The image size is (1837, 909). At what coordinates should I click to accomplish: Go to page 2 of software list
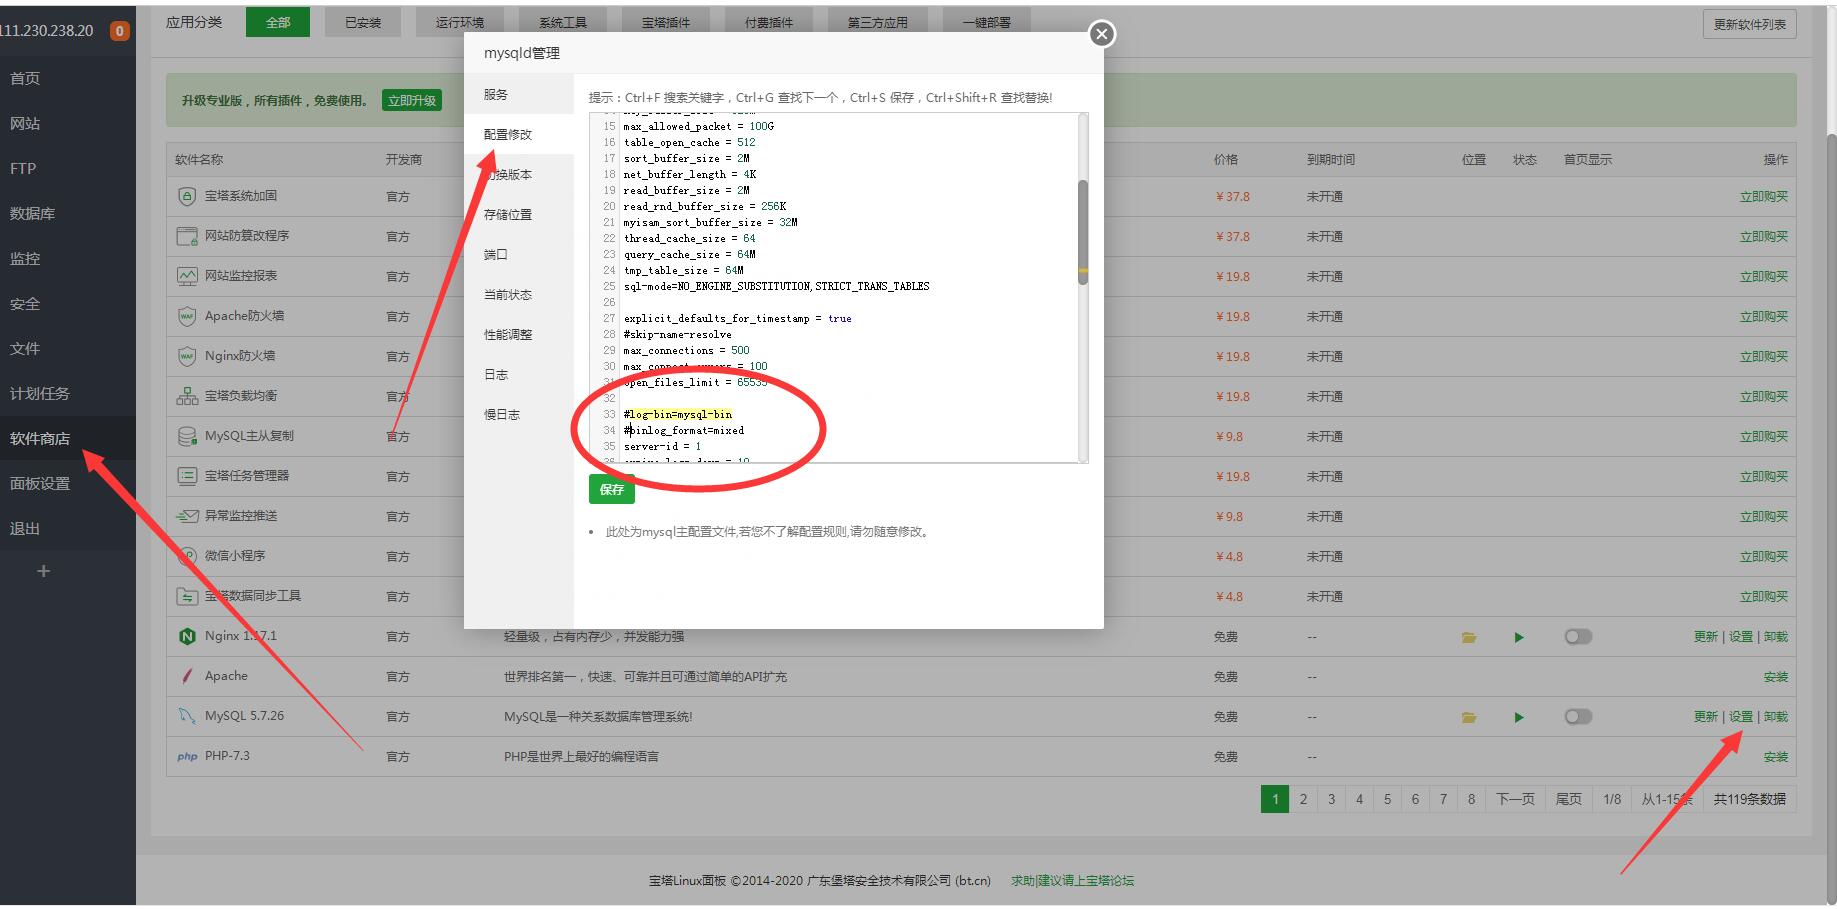(x=1303, y=799)
